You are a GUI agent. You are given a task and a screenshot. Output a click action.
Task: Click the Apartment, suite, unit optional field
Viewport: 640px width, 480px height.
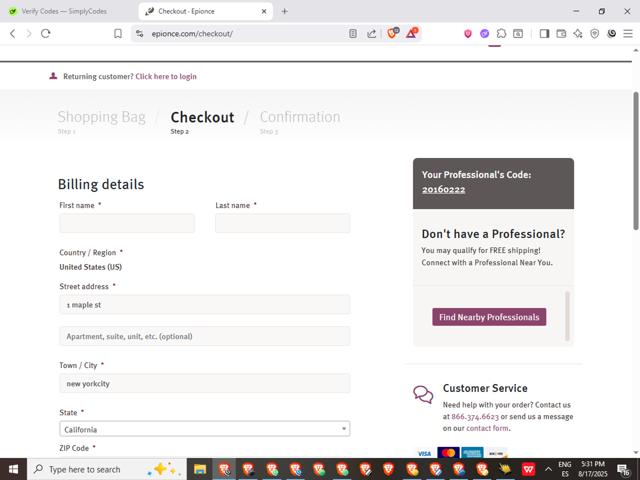point(205,336)
